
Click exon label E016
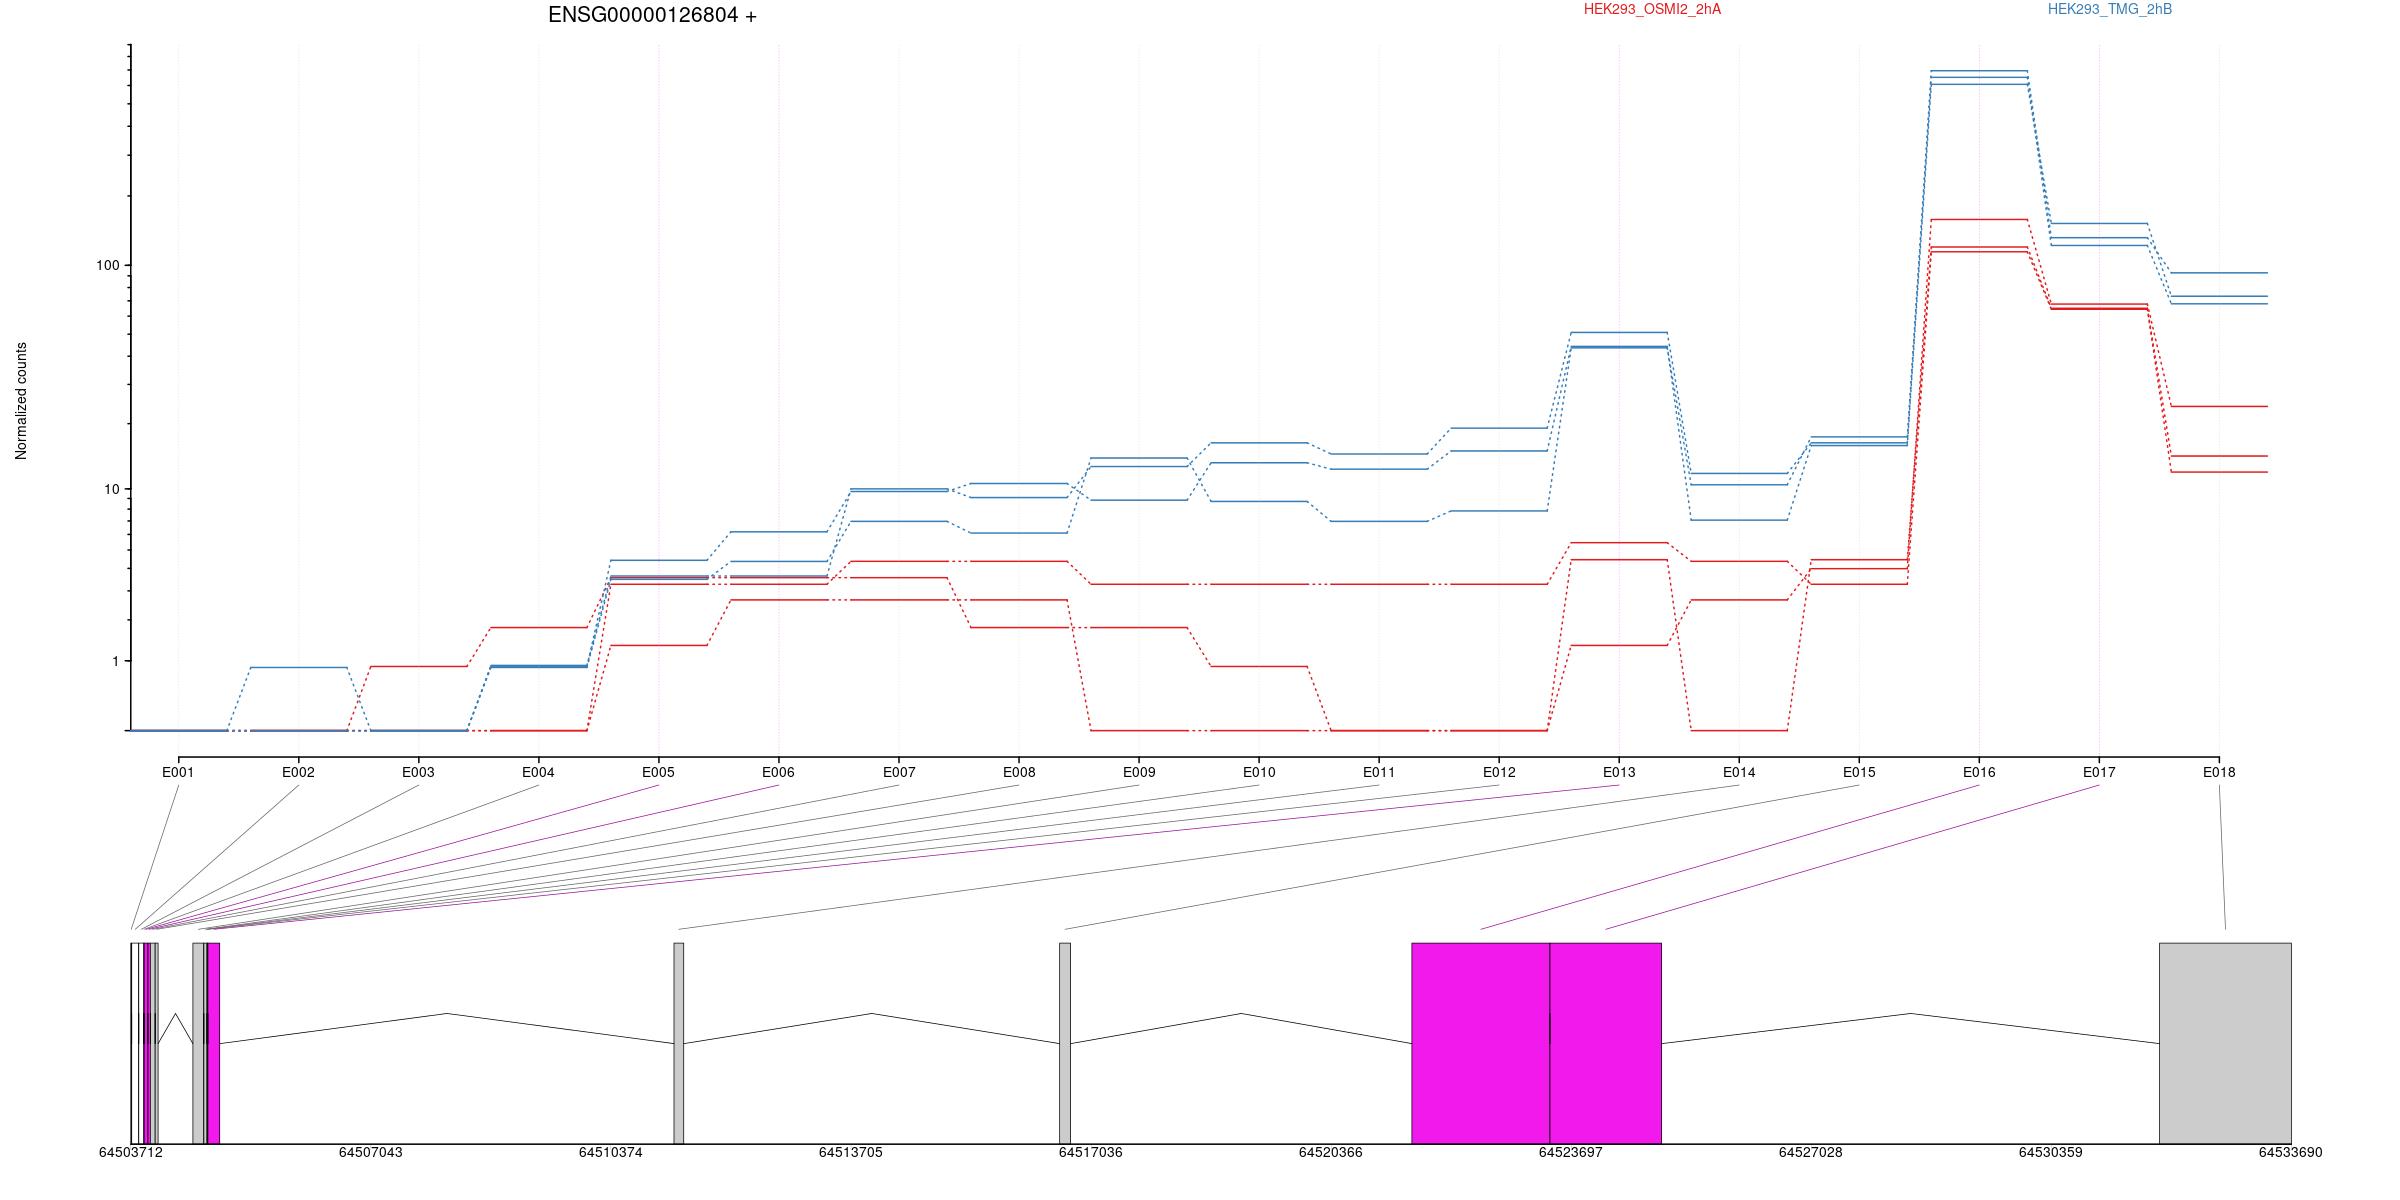pyautogui.click(x=1979, y=772)
